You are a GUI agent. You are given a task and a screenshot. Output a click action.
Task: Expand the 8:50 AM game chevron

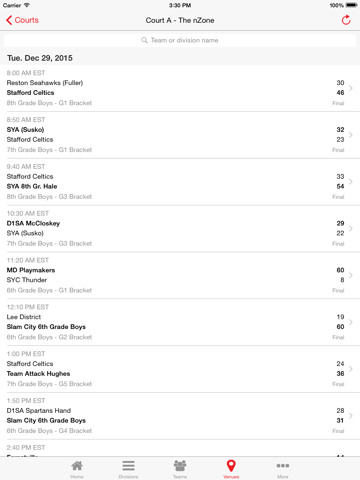pos(351,135)
